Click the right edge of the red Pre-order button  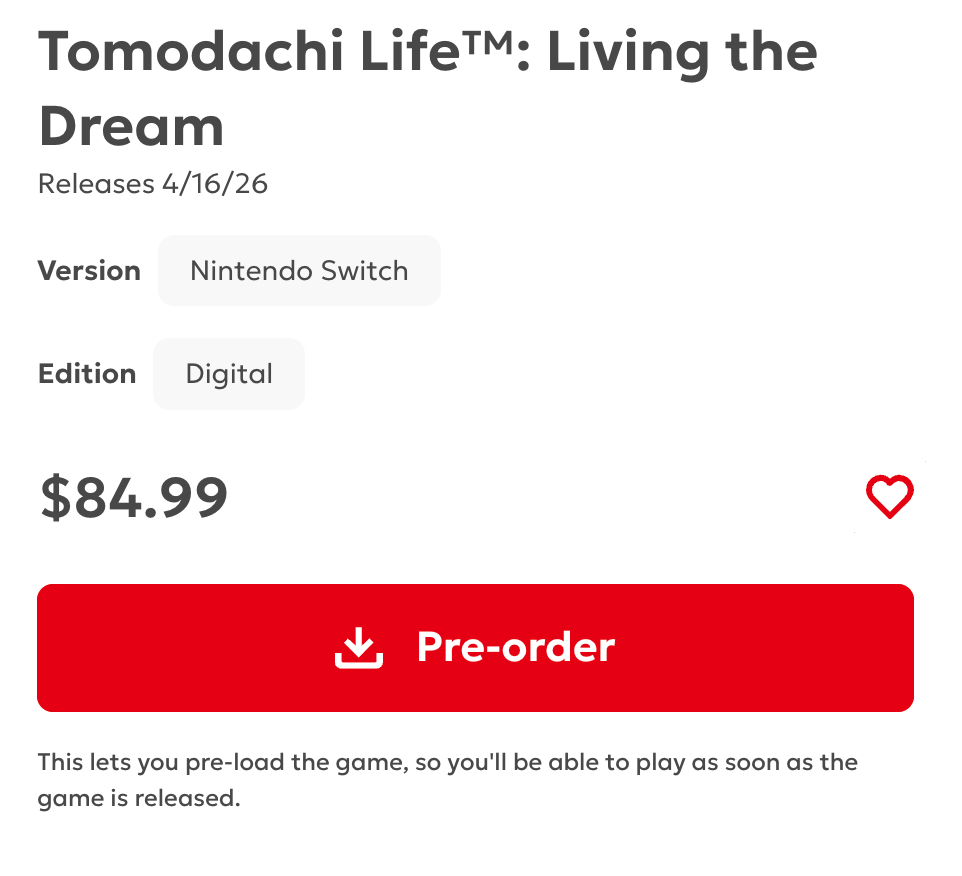click(901, 648)
